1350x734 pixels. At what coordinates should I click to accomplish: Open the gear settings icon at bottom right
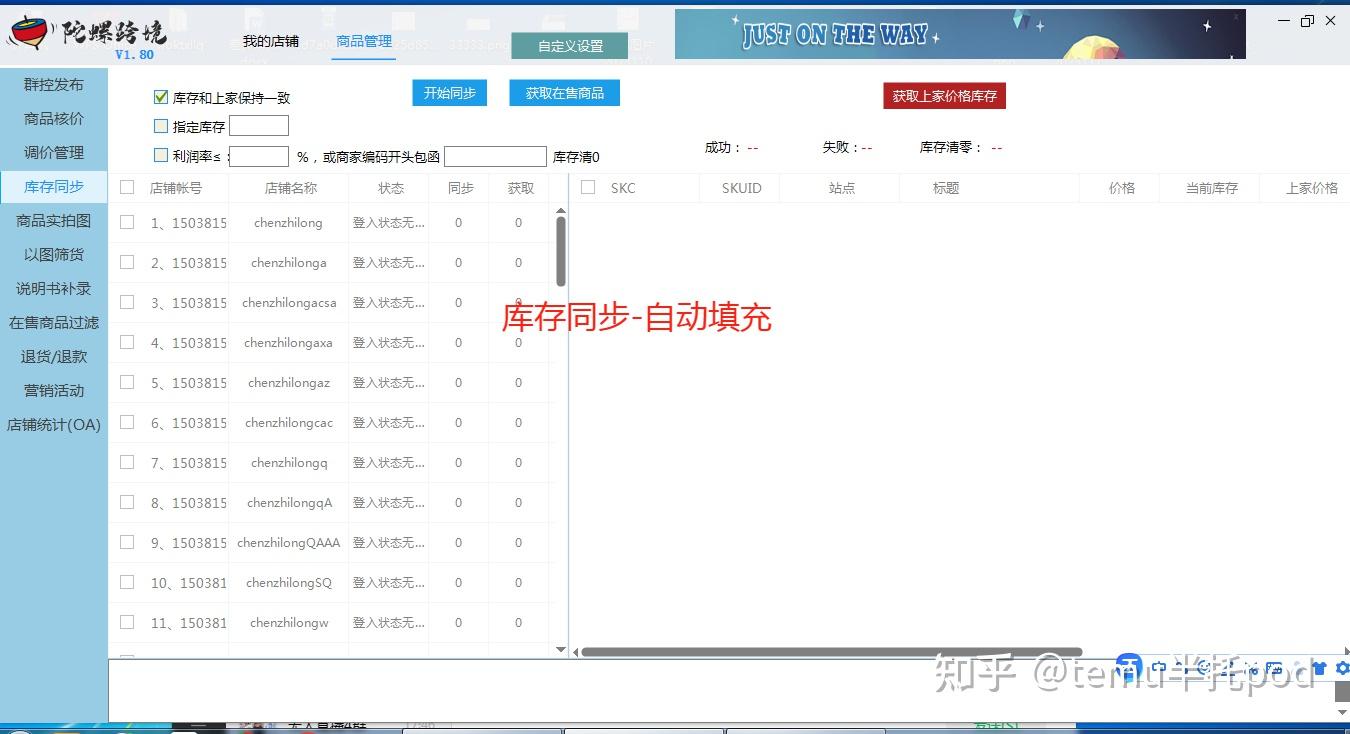tap(1342, 666)
